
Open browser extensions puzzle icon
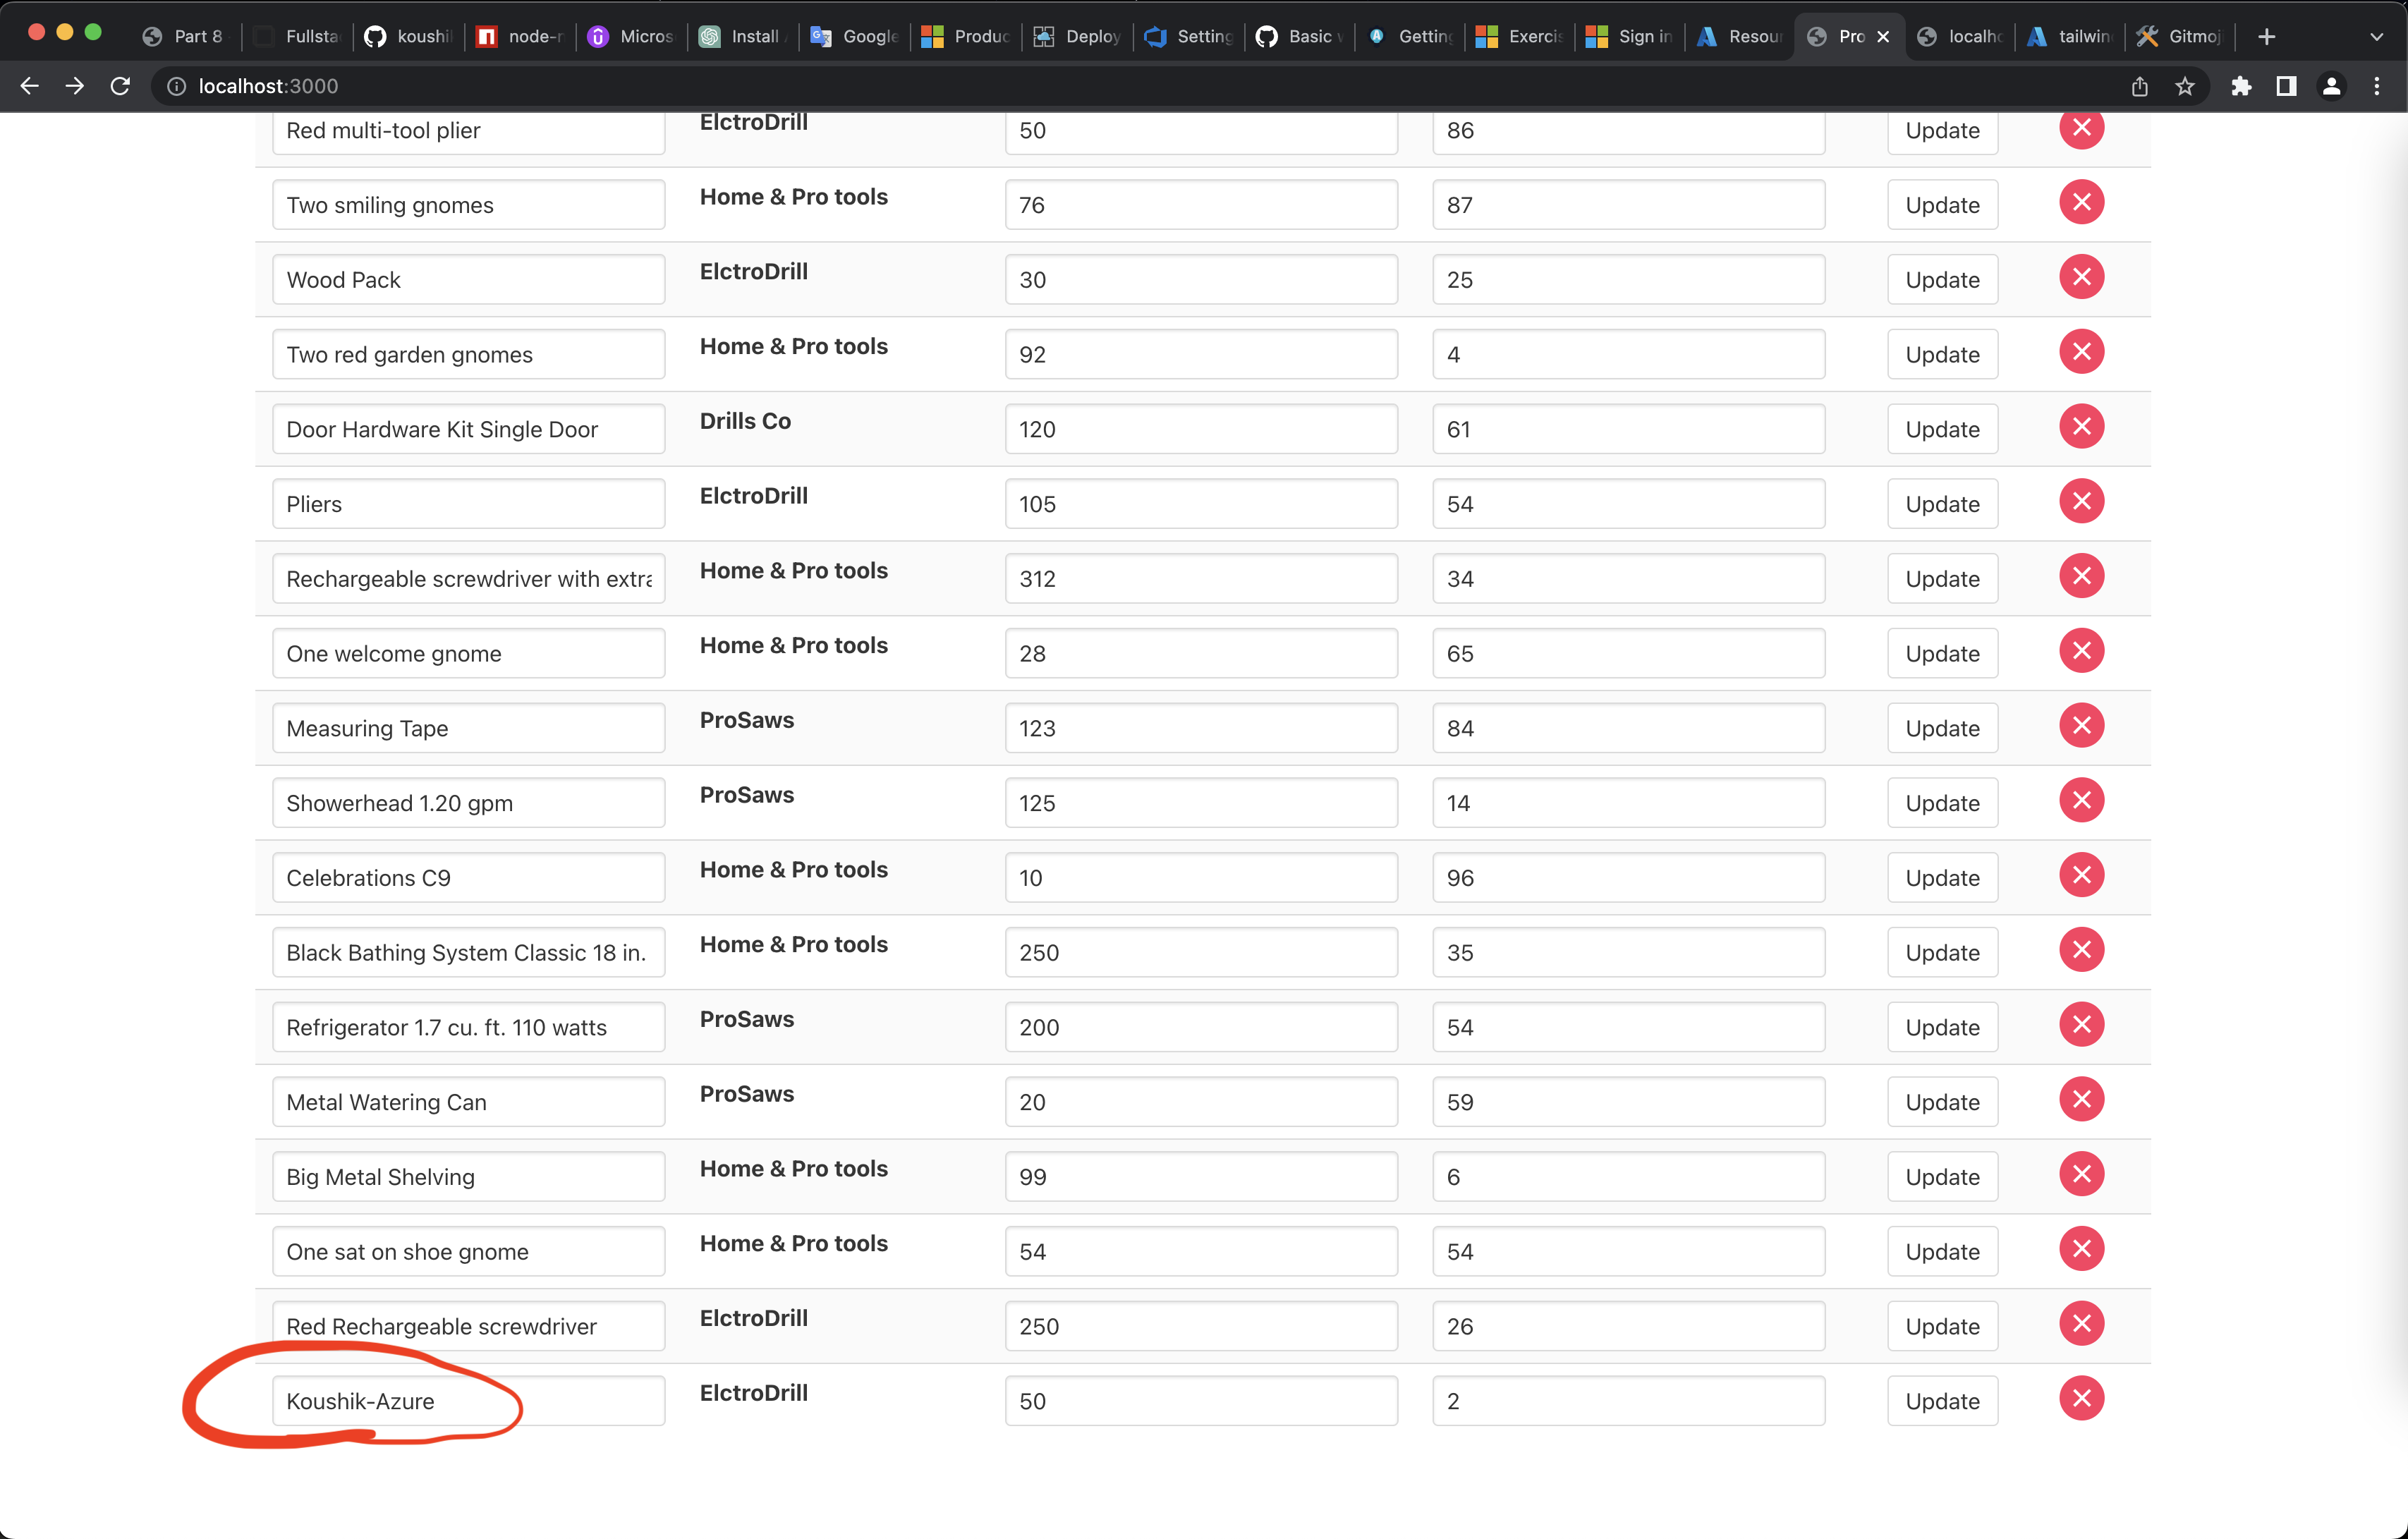2240,86
